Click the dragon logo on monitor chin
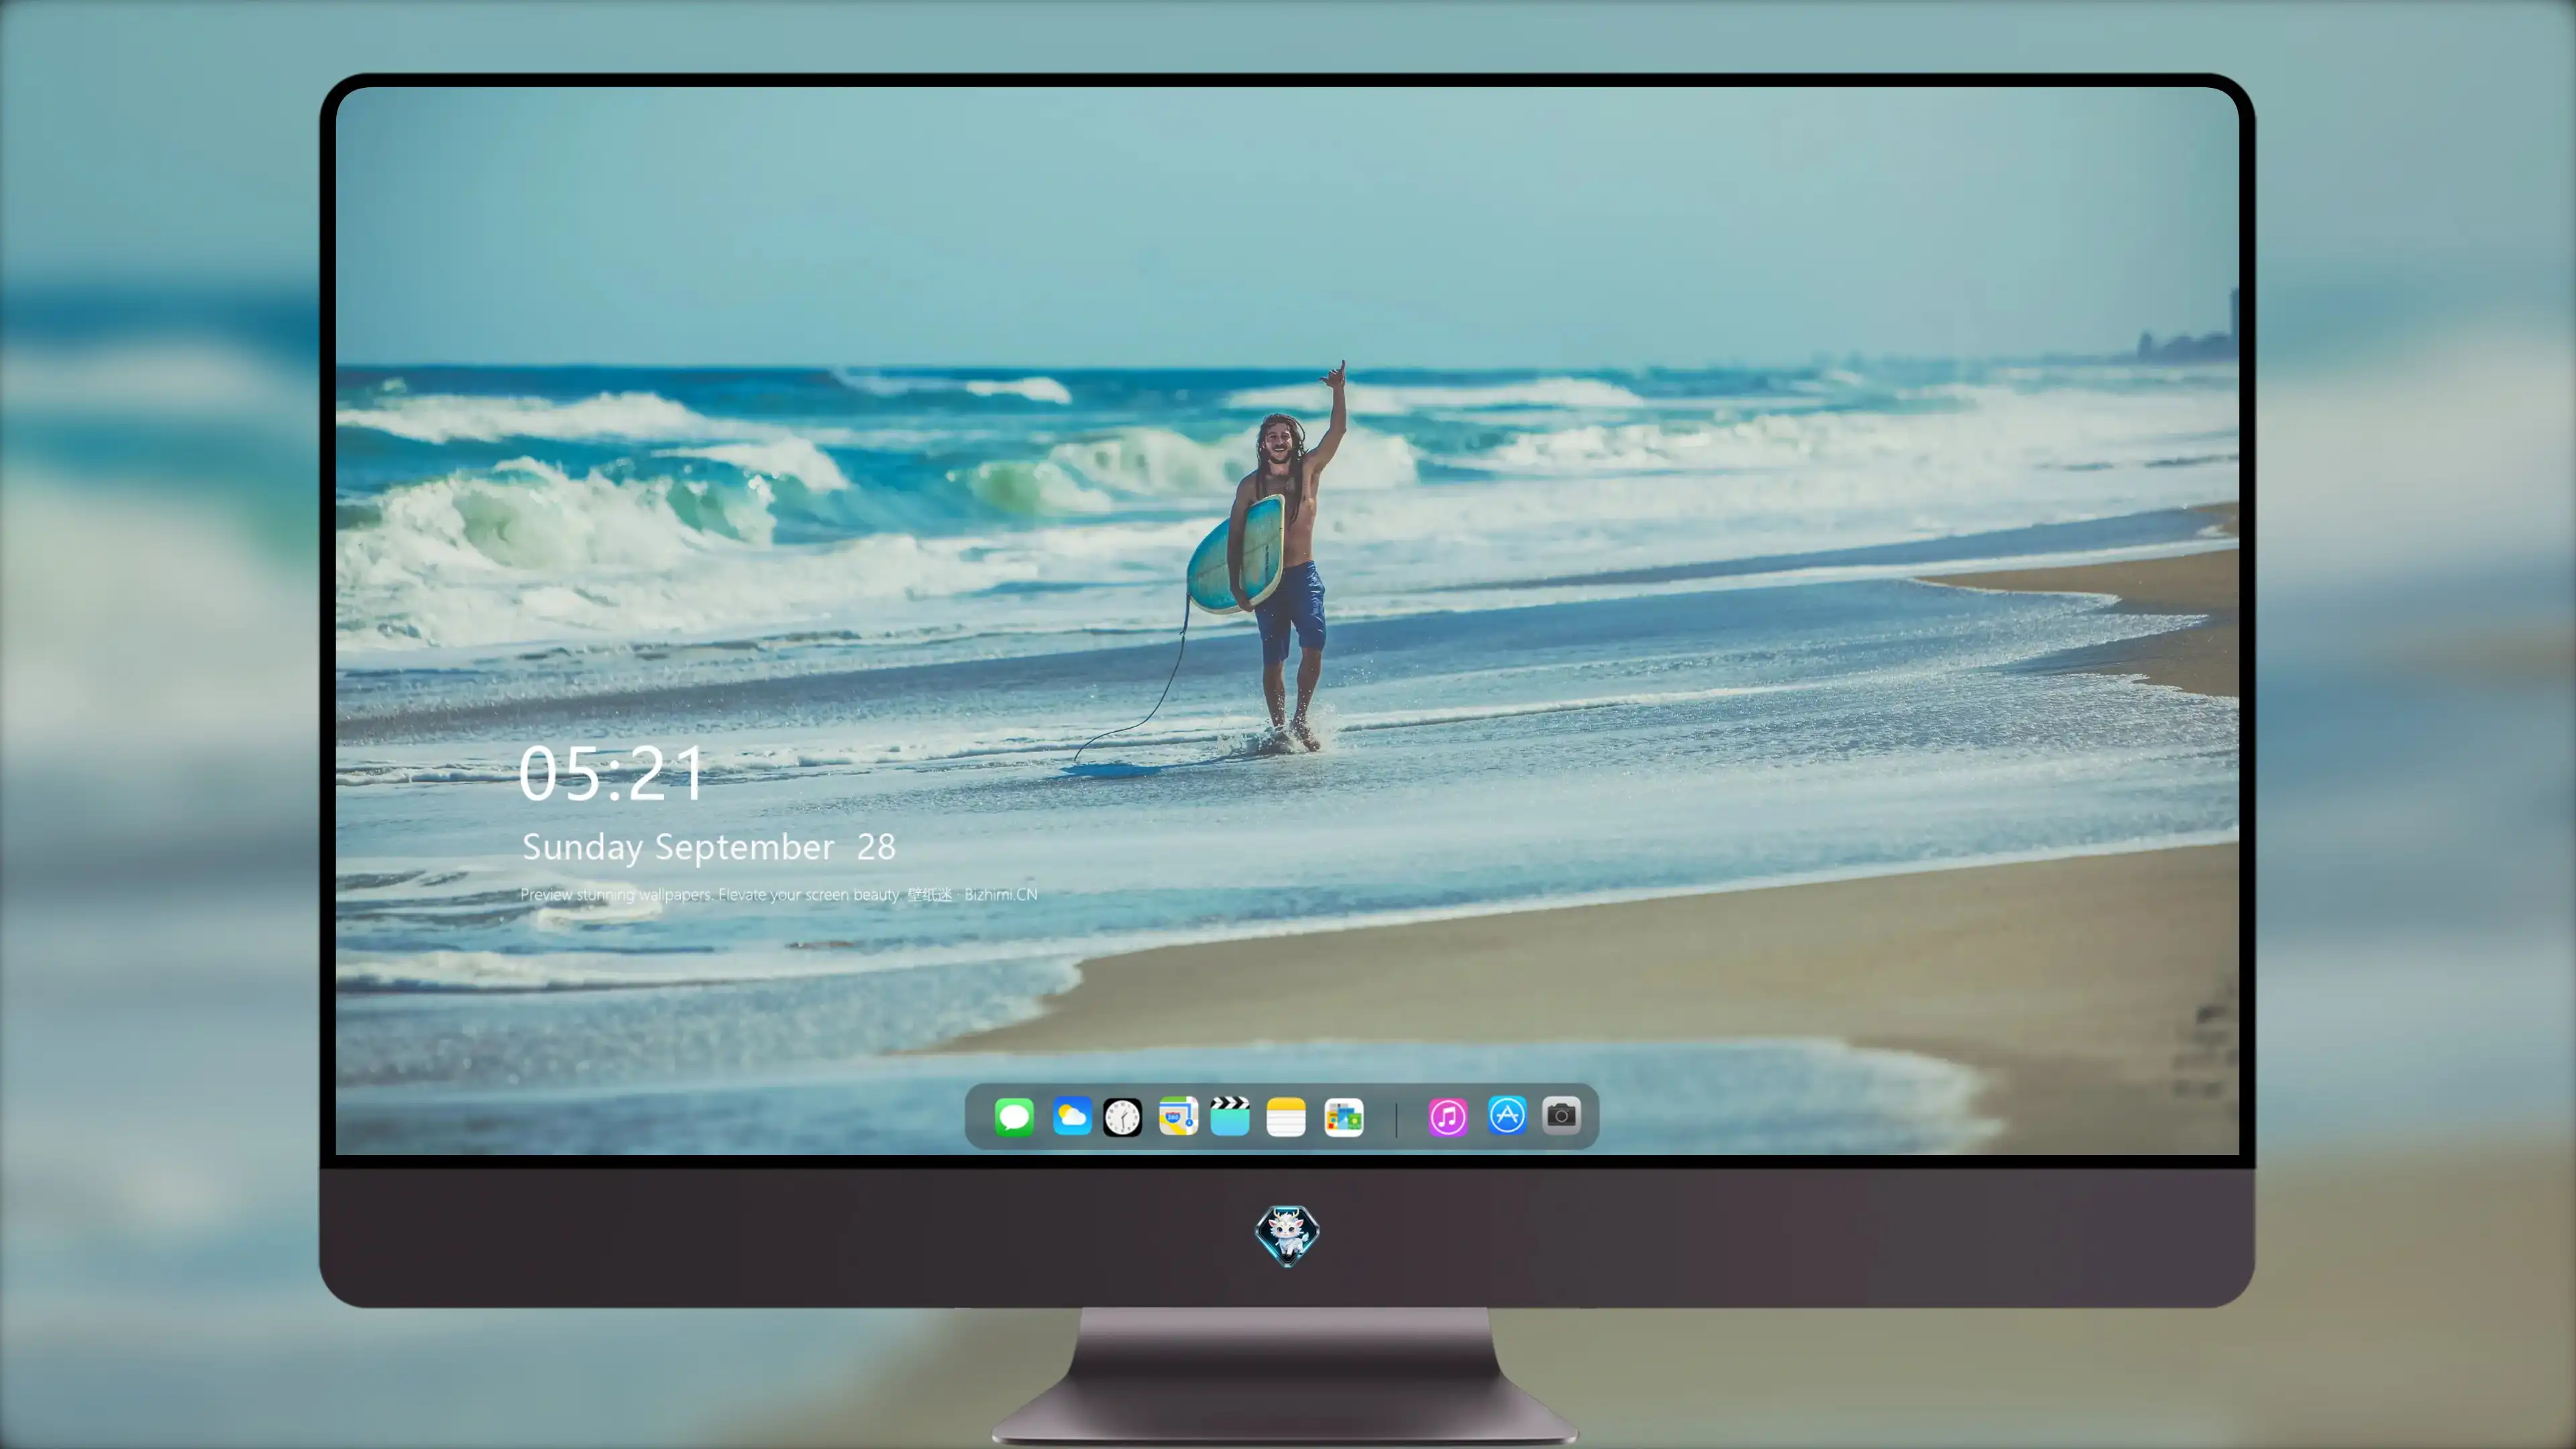 [1287, 1235]
